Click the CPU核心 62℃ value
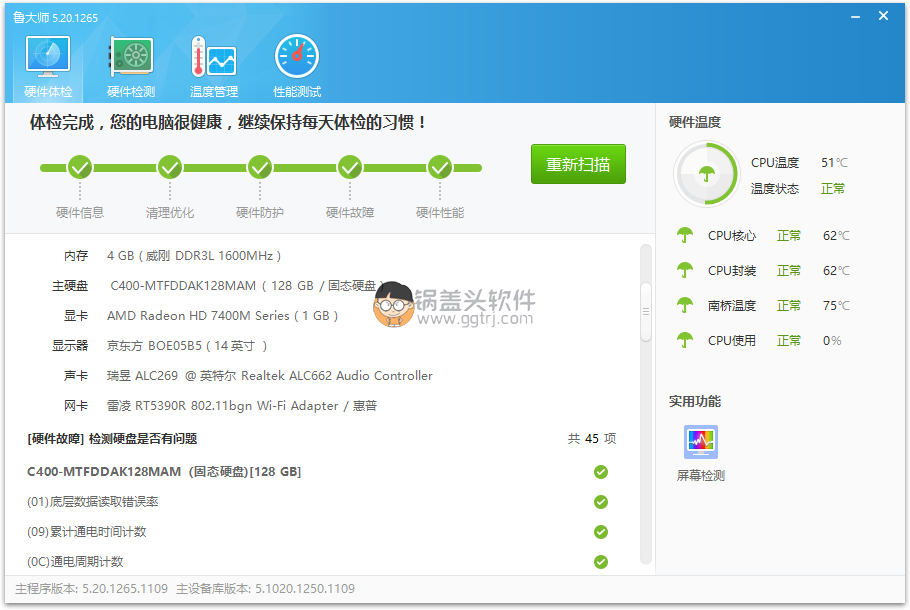The image size is (910, 610). (836, 236)
